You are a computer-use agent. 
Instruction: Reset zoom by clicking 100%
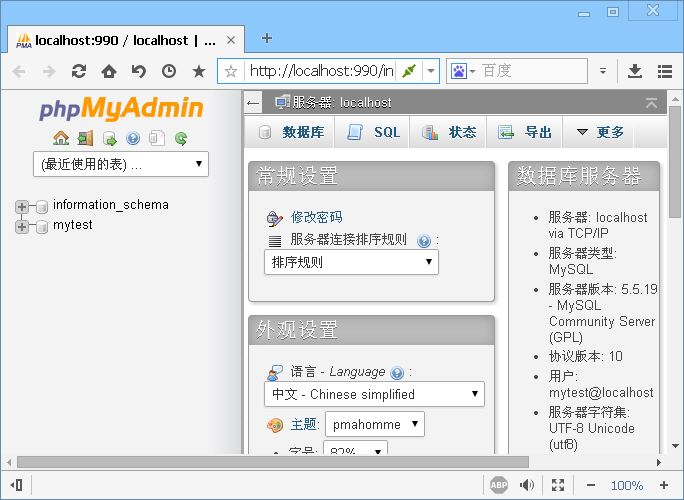coord(627,485)
